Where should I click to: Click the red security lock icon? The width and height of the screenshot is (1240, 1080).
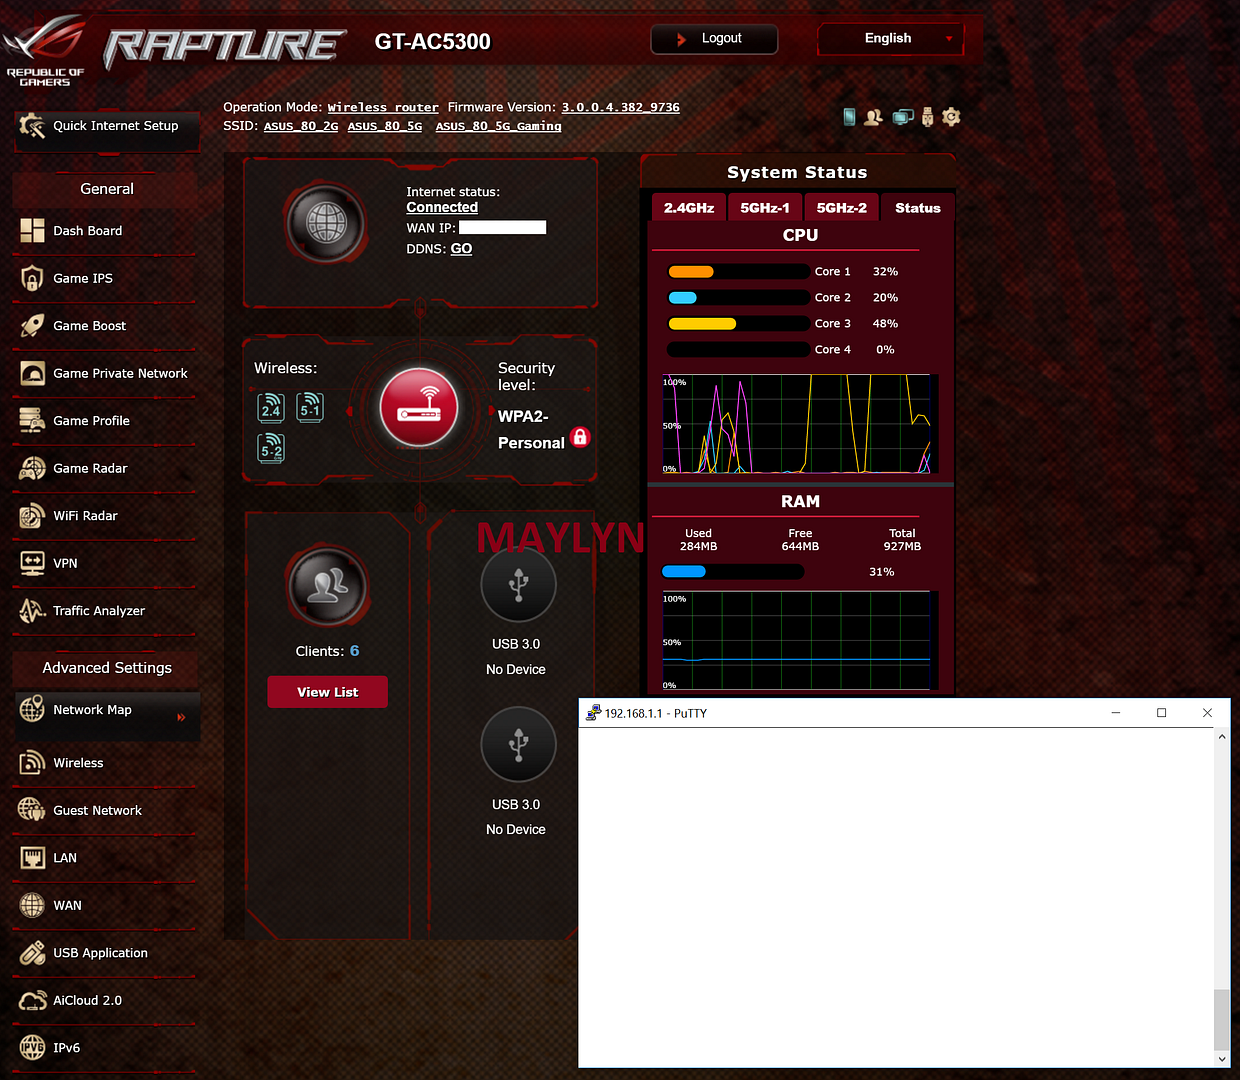coord(580,437)
